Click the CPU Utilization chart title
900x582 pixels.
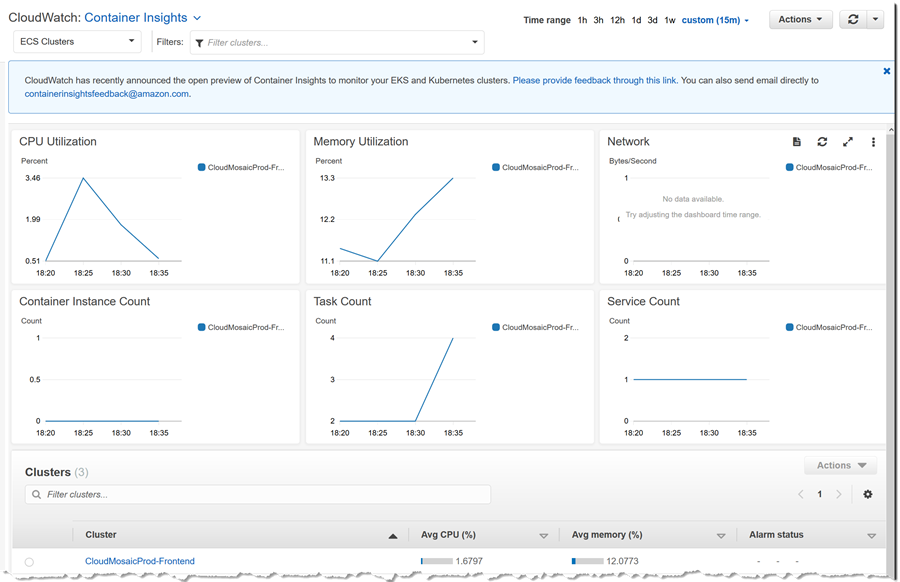(58, 141)
